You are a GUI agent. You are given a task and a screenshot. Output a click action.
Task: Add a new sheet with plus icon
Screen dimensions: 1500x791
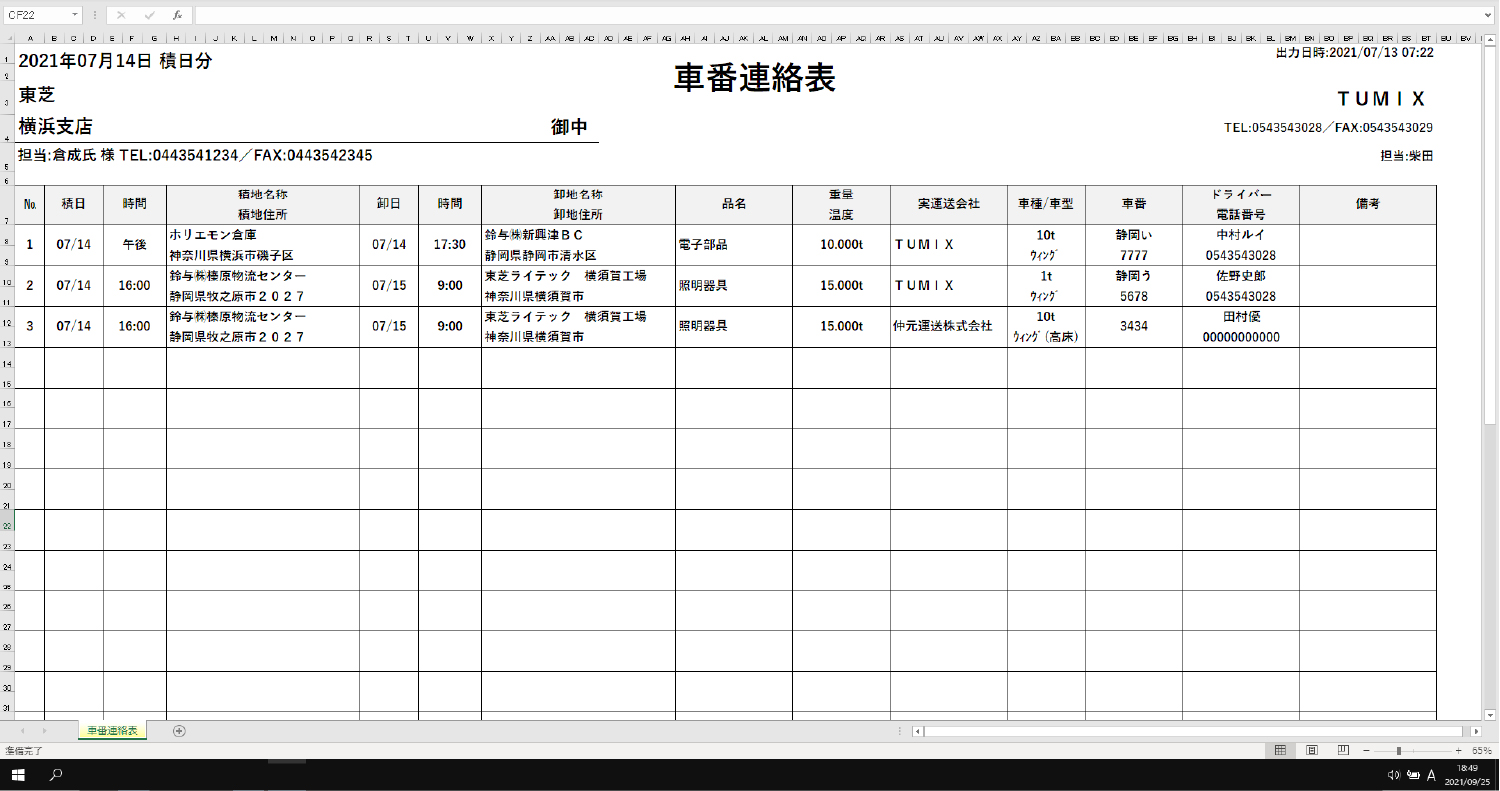[179, 731]
